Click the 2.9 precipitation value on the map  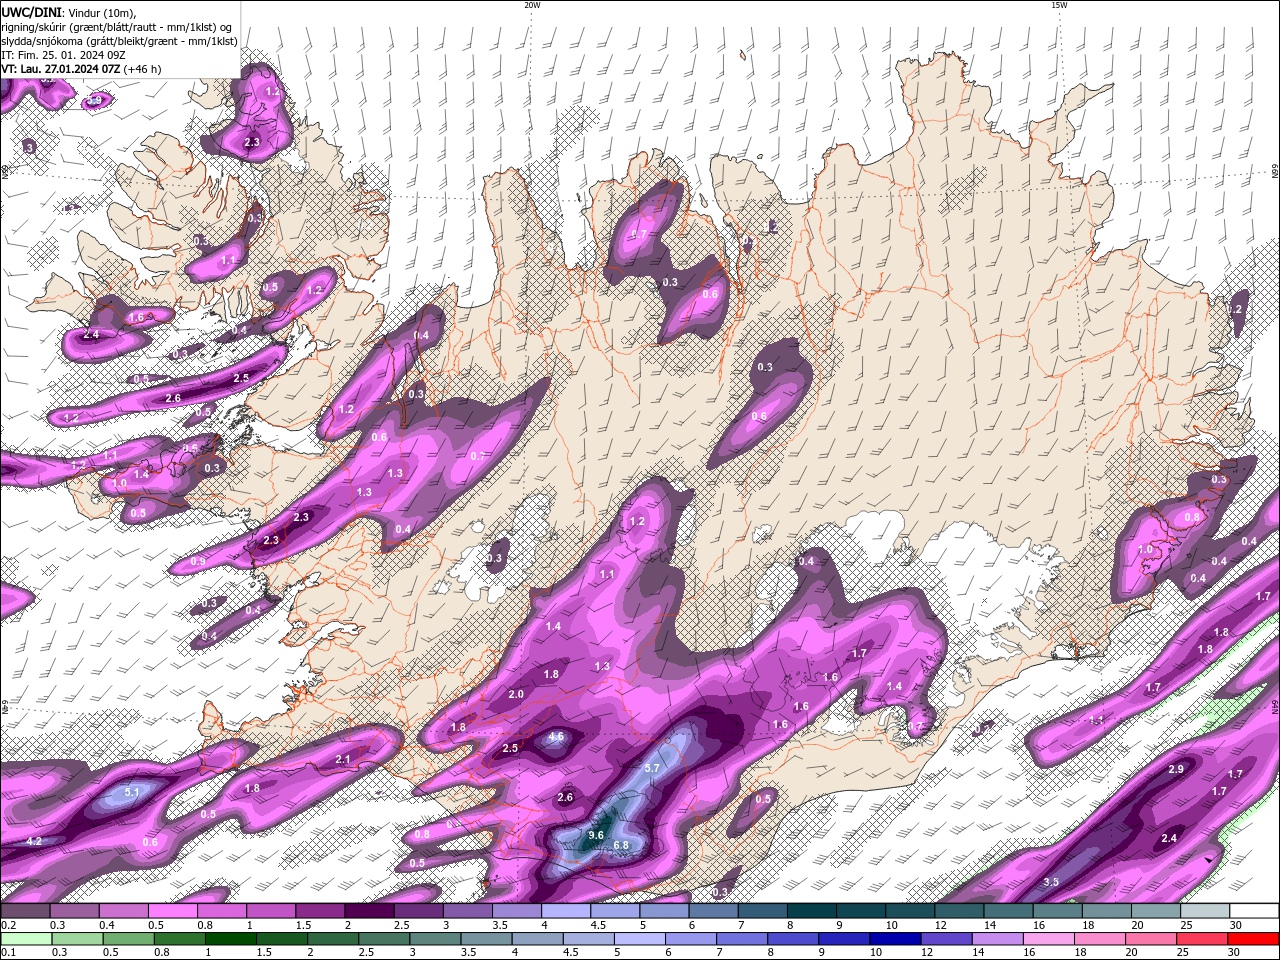(1176, 769)
